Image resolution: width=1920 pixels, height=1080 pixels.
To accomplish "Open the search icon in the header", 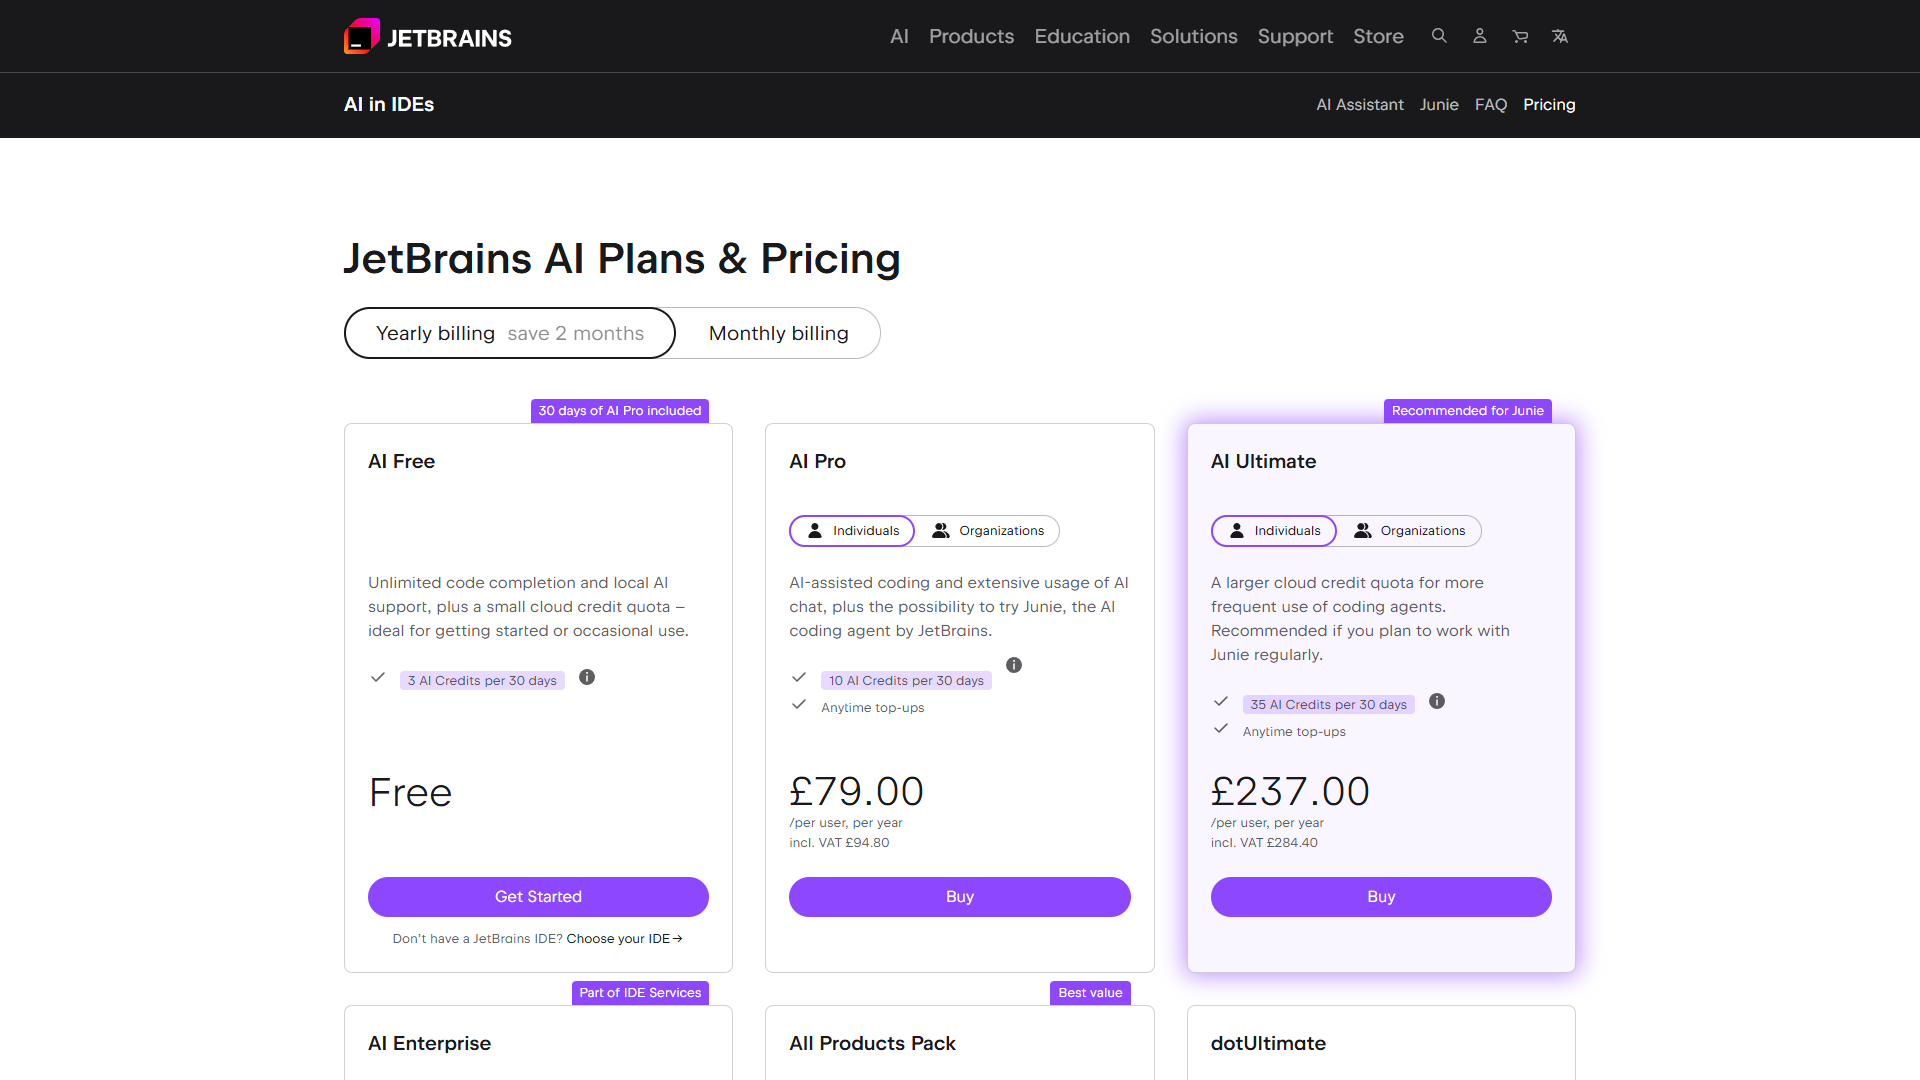I will [x=1438, y=36].
